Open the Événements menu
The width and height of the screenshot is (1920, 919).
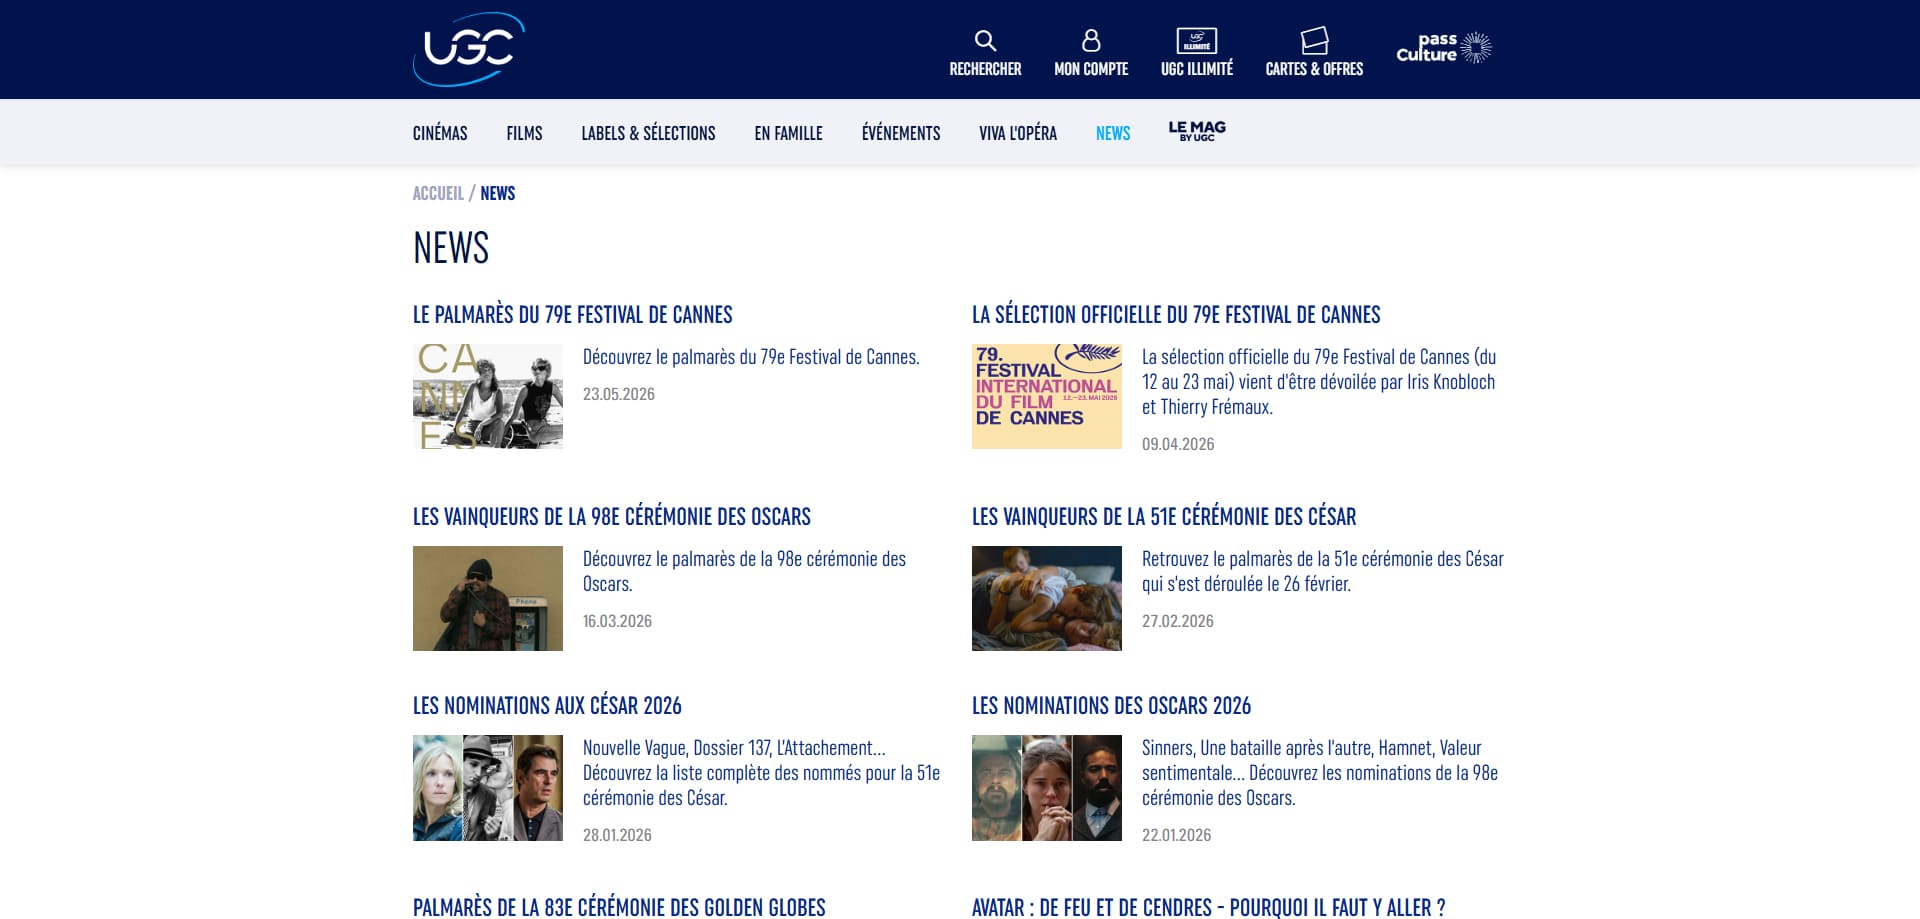(901, 133)
